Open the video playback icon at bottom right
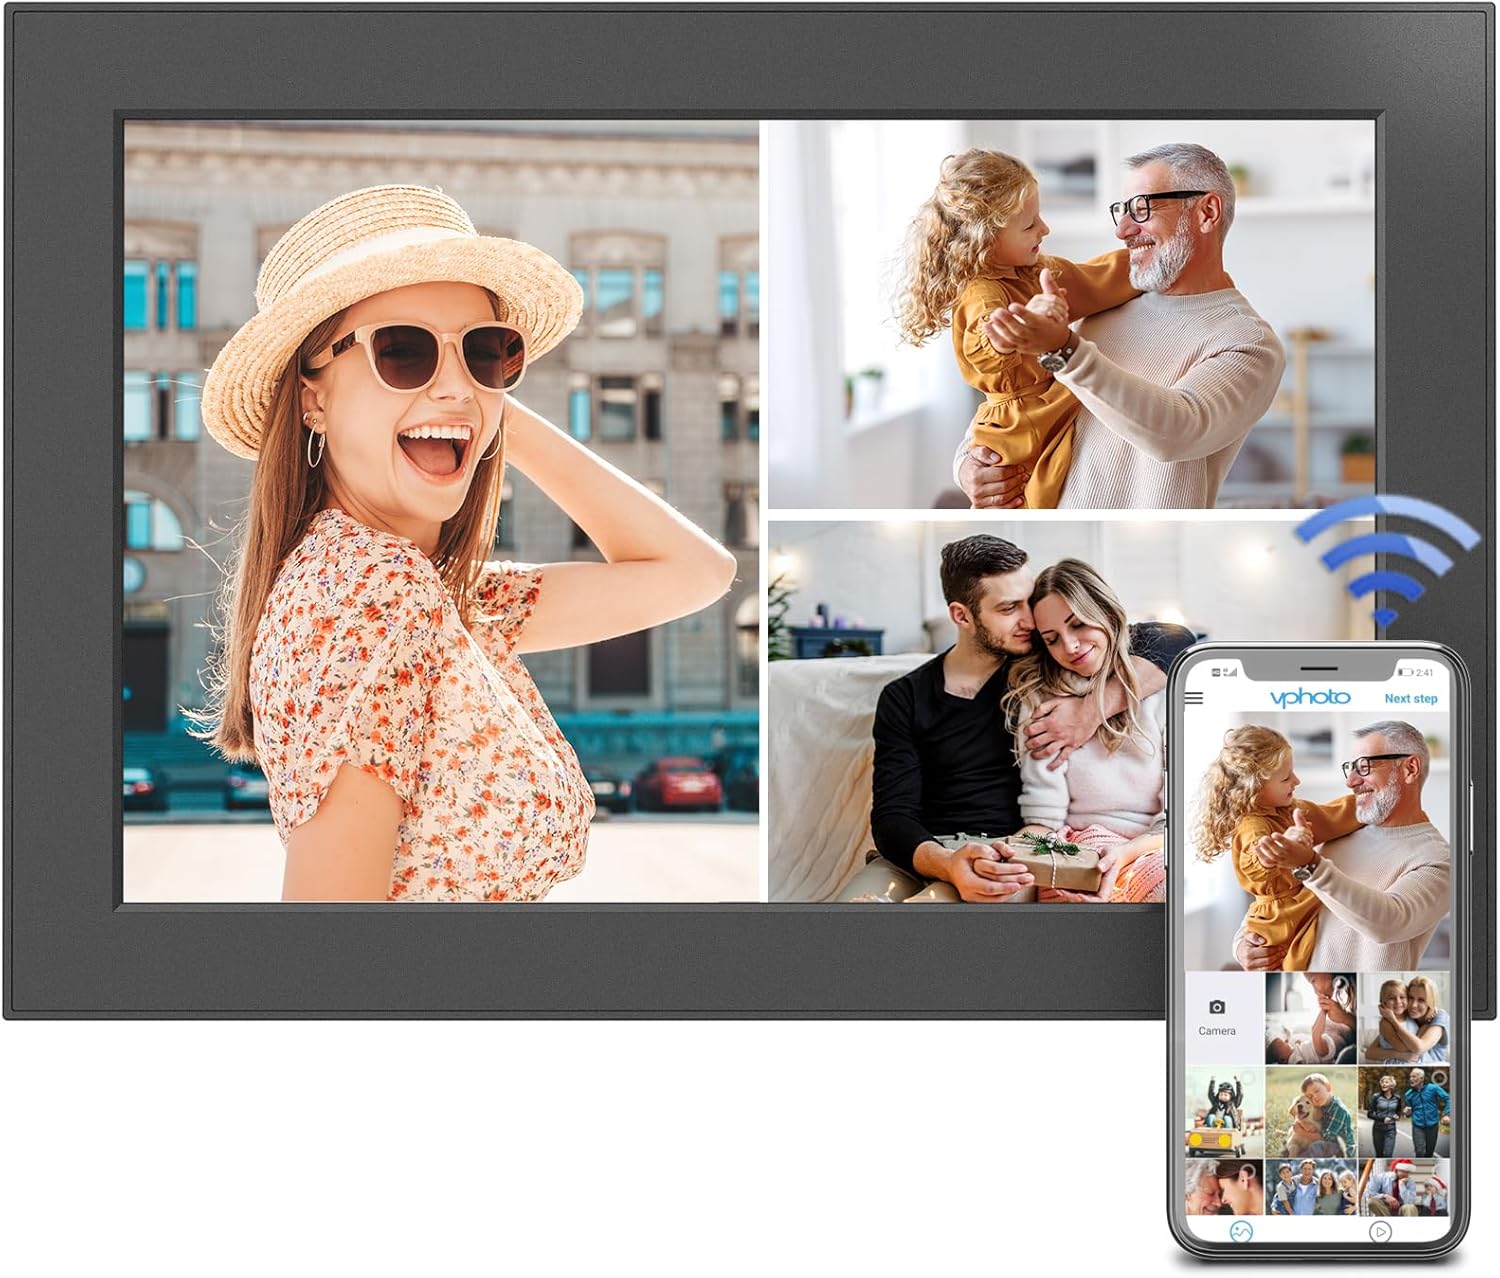The height and width of the screenshot is (1278, 1500). pos(1379,1233)
